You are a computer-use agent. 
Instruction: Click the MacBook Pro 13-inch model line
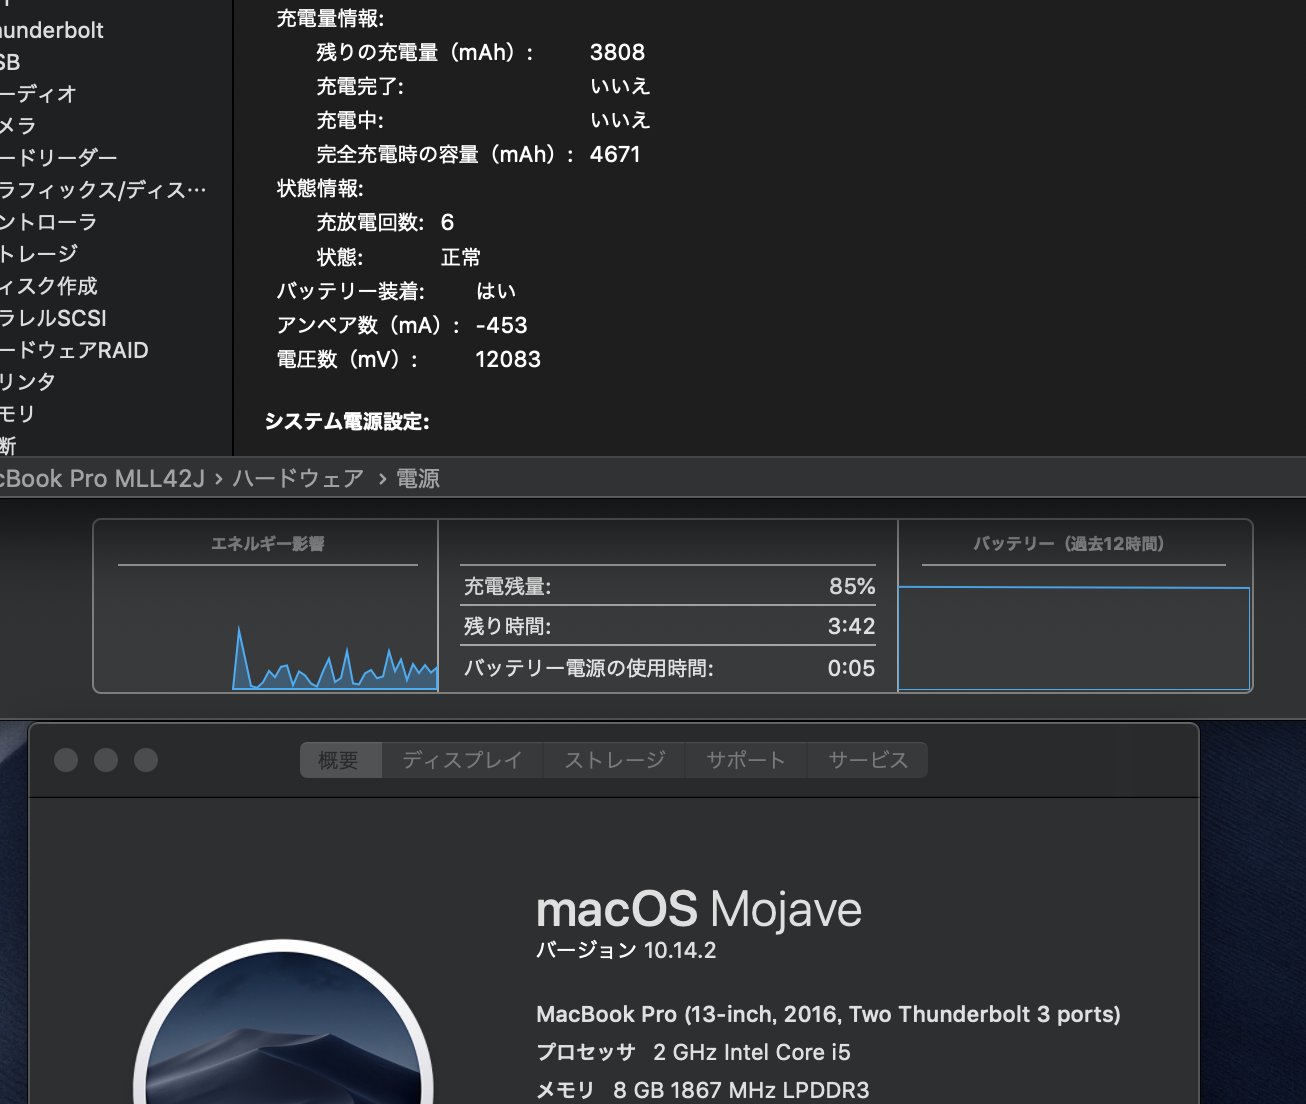pyautogui.click(x=828, y=1014)
